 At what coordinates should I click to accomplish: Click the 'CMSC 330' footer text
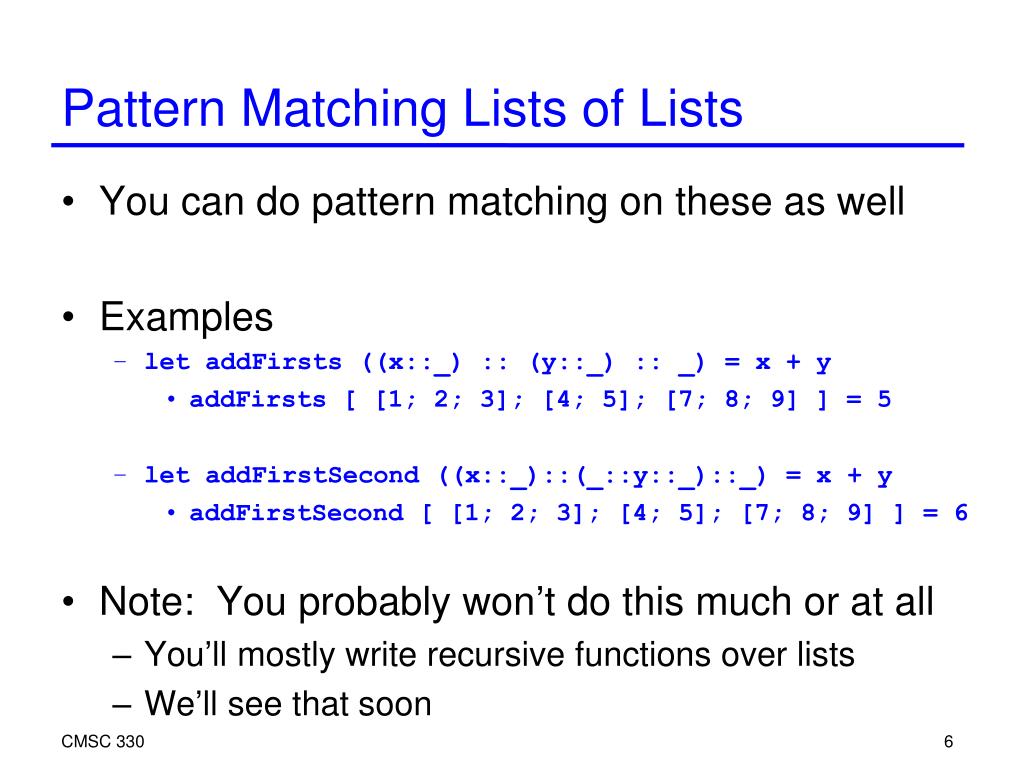[103, 742]
